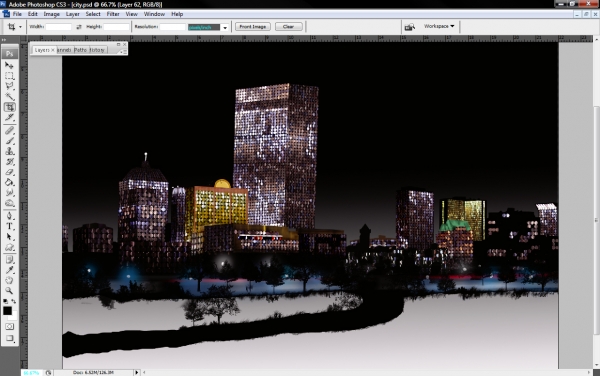Click the Width input field

coord(59,27)
